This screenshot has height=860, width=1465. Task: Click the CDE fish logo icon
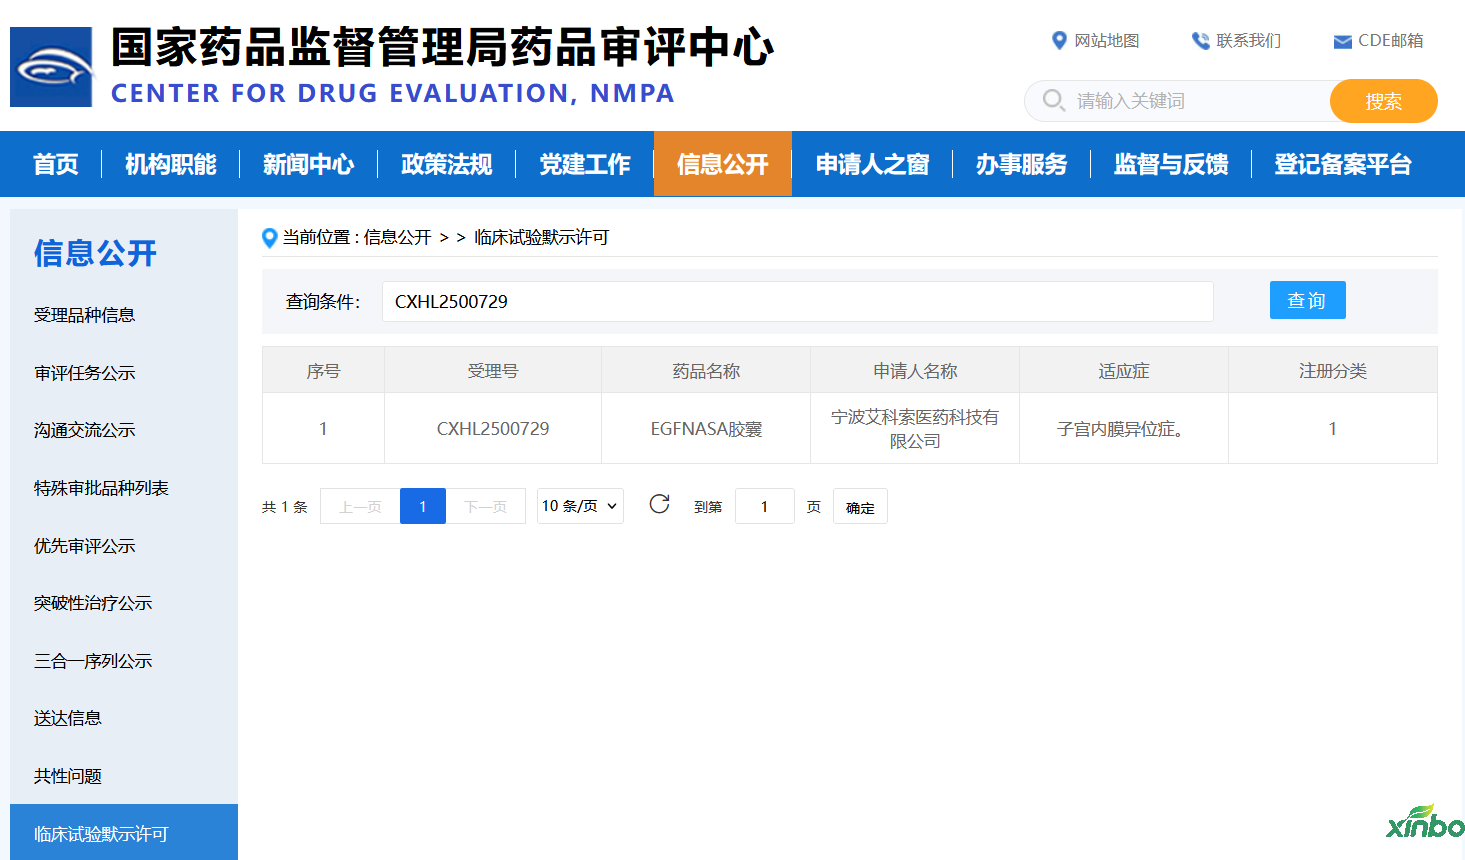[51, 67]
